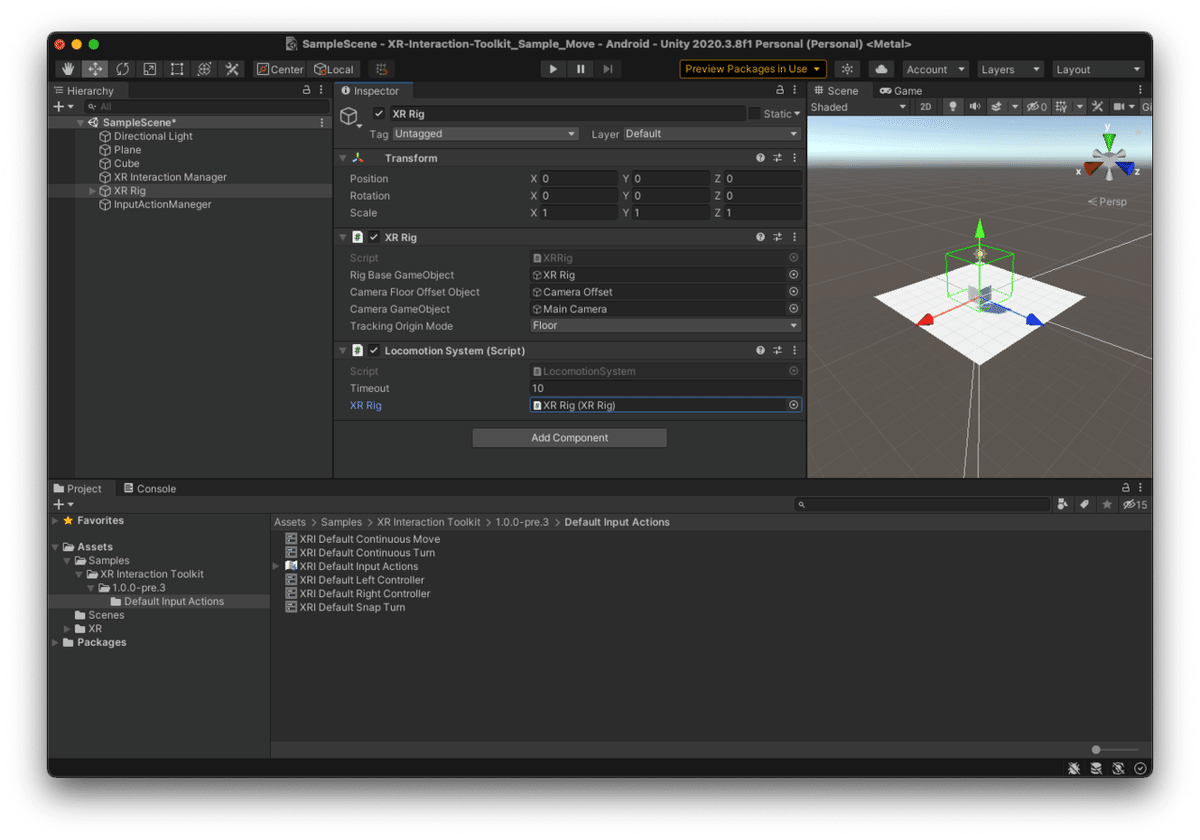The image size is (1200, 840).
Task: Toggle pivot Center button
Action: [279, 69]
